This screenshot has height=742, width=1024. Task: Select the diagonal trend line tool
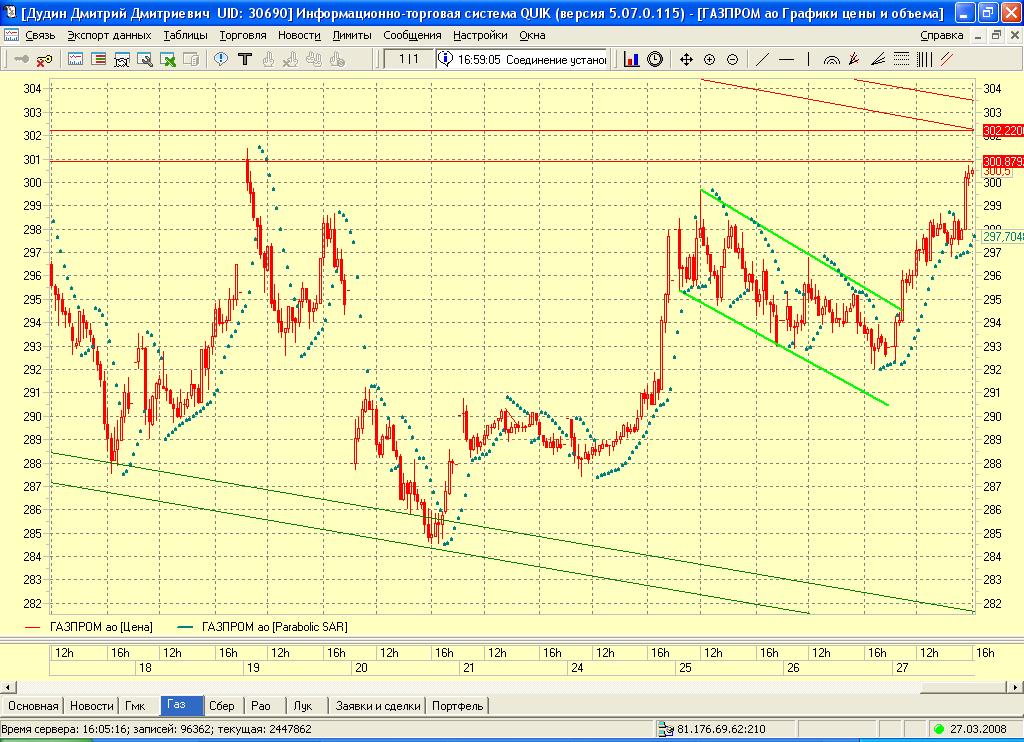[x=762, y=59]
